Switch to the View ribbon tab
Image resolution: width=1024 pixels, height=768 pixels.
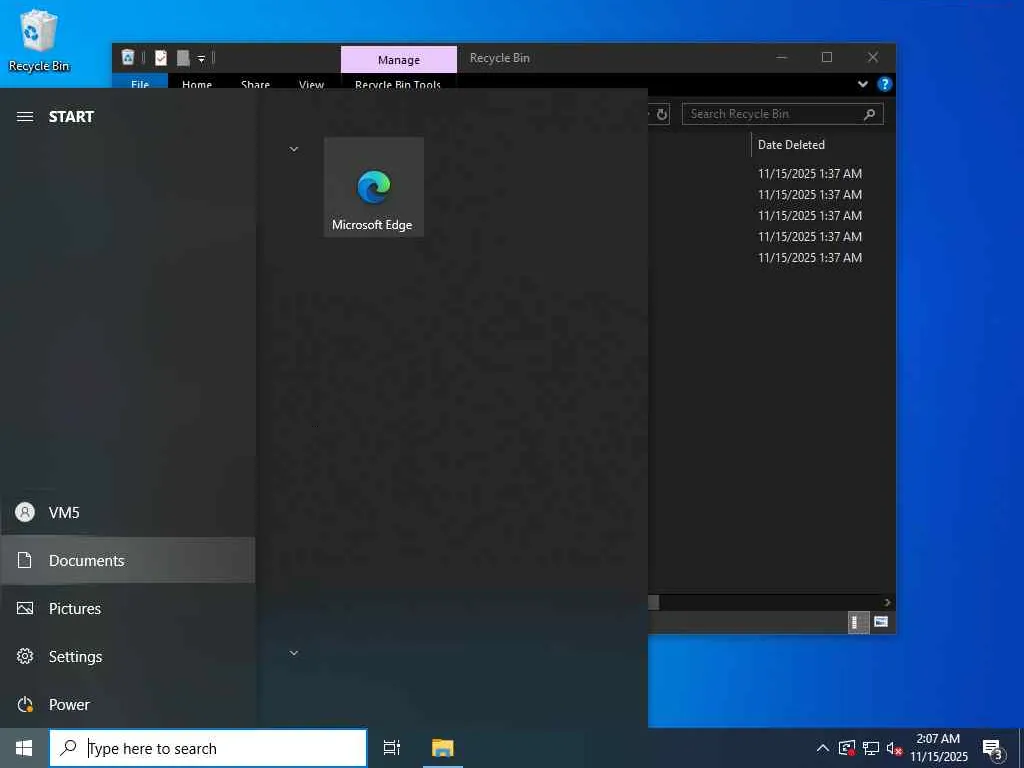(312, 82)
